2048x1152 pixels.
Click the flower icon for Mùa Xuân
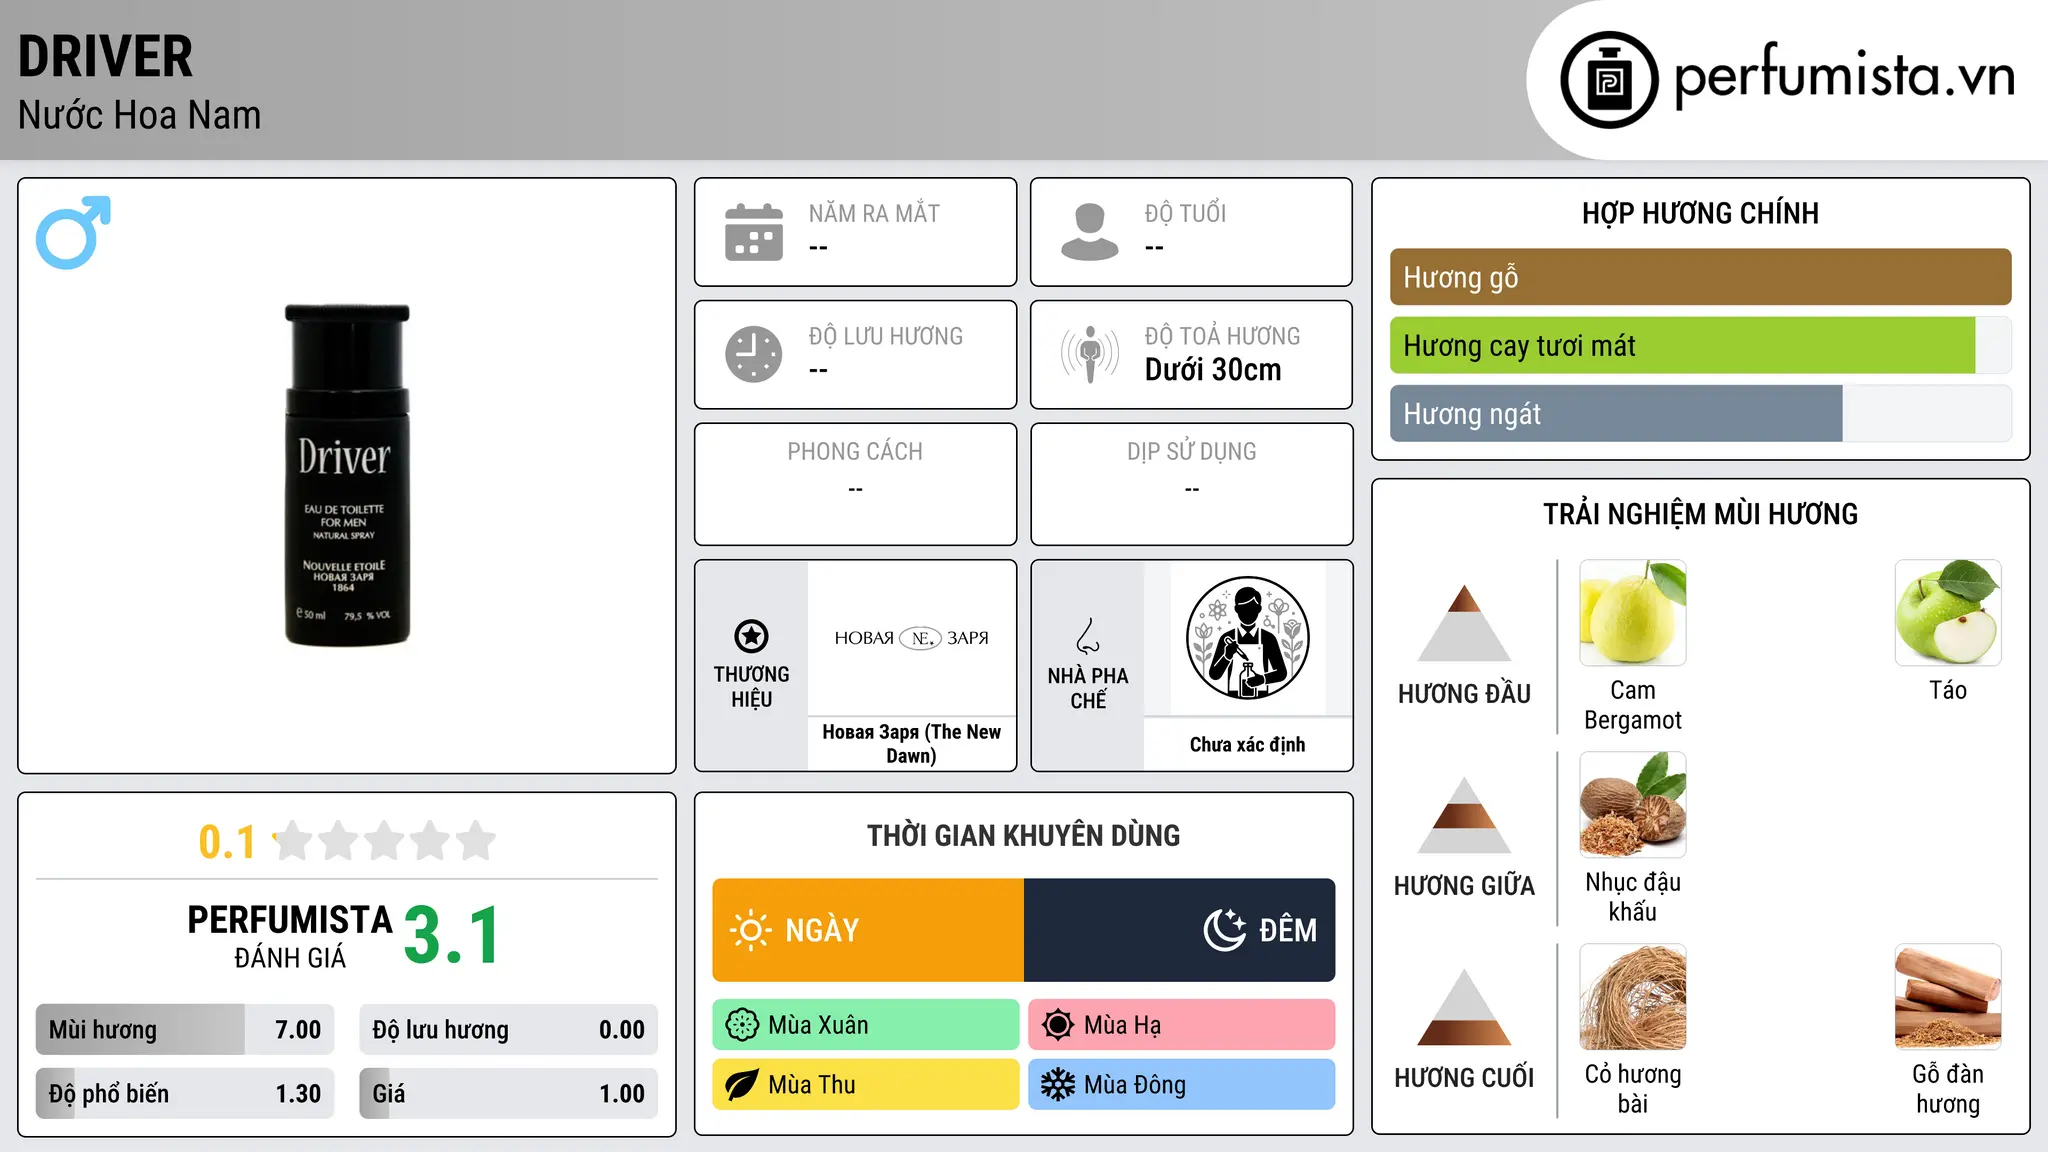coord(742,1025)
